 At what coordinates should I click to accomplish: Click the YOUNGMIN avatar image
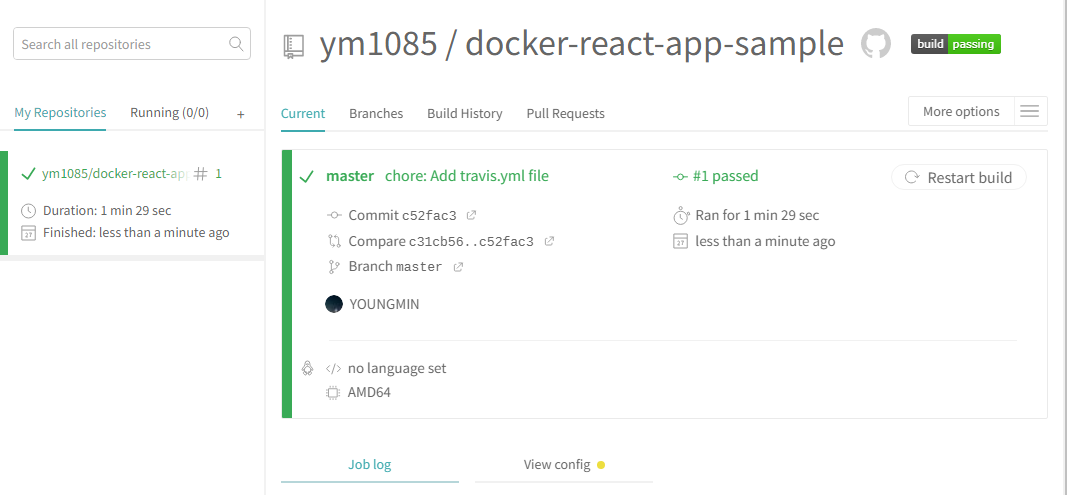[x=334, y=304]
